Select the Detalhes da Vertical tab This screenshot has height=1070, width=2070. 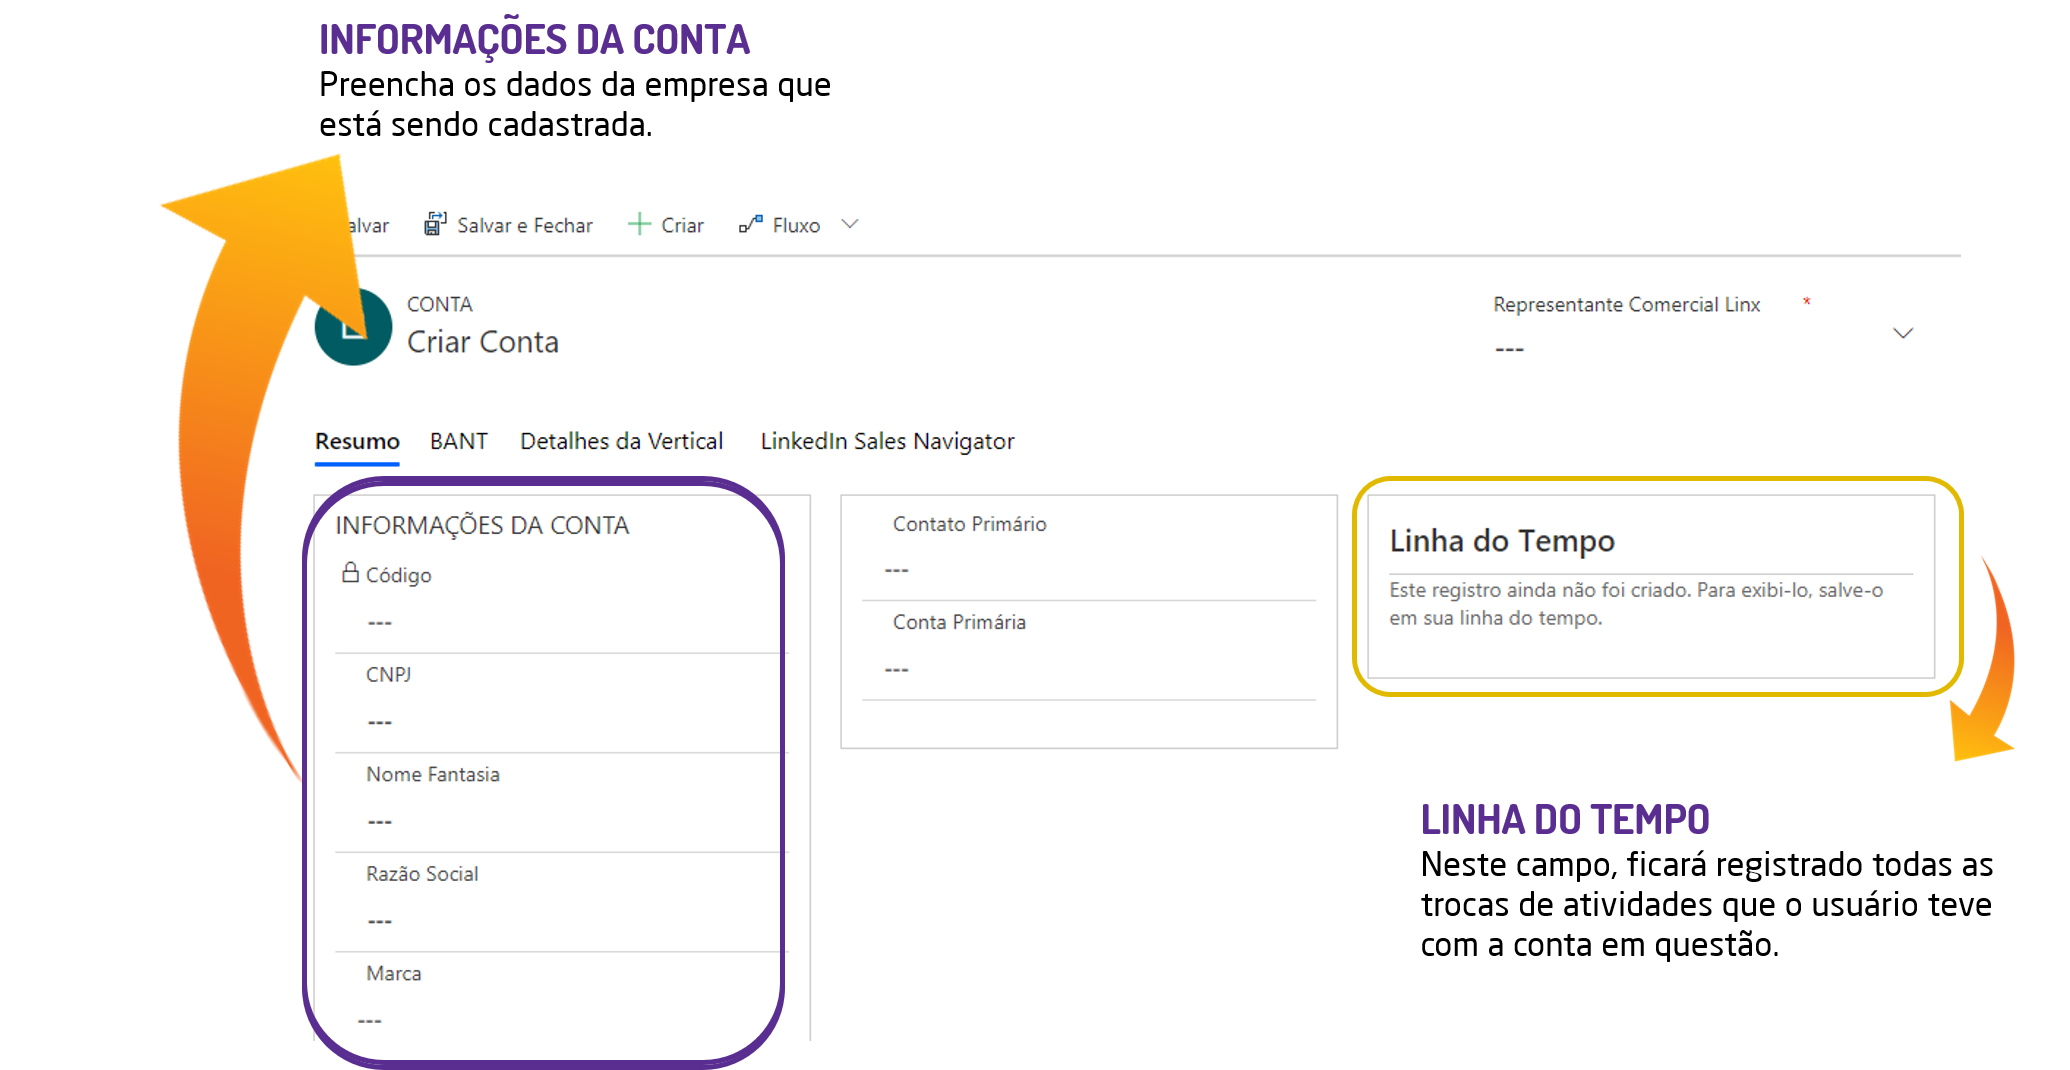tap(621, 441)
